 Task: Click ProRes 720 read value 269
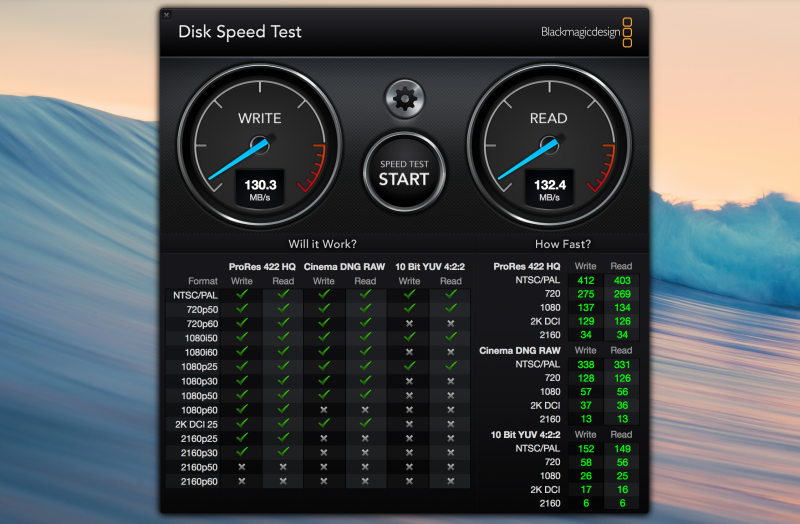[x=622, y=294]
